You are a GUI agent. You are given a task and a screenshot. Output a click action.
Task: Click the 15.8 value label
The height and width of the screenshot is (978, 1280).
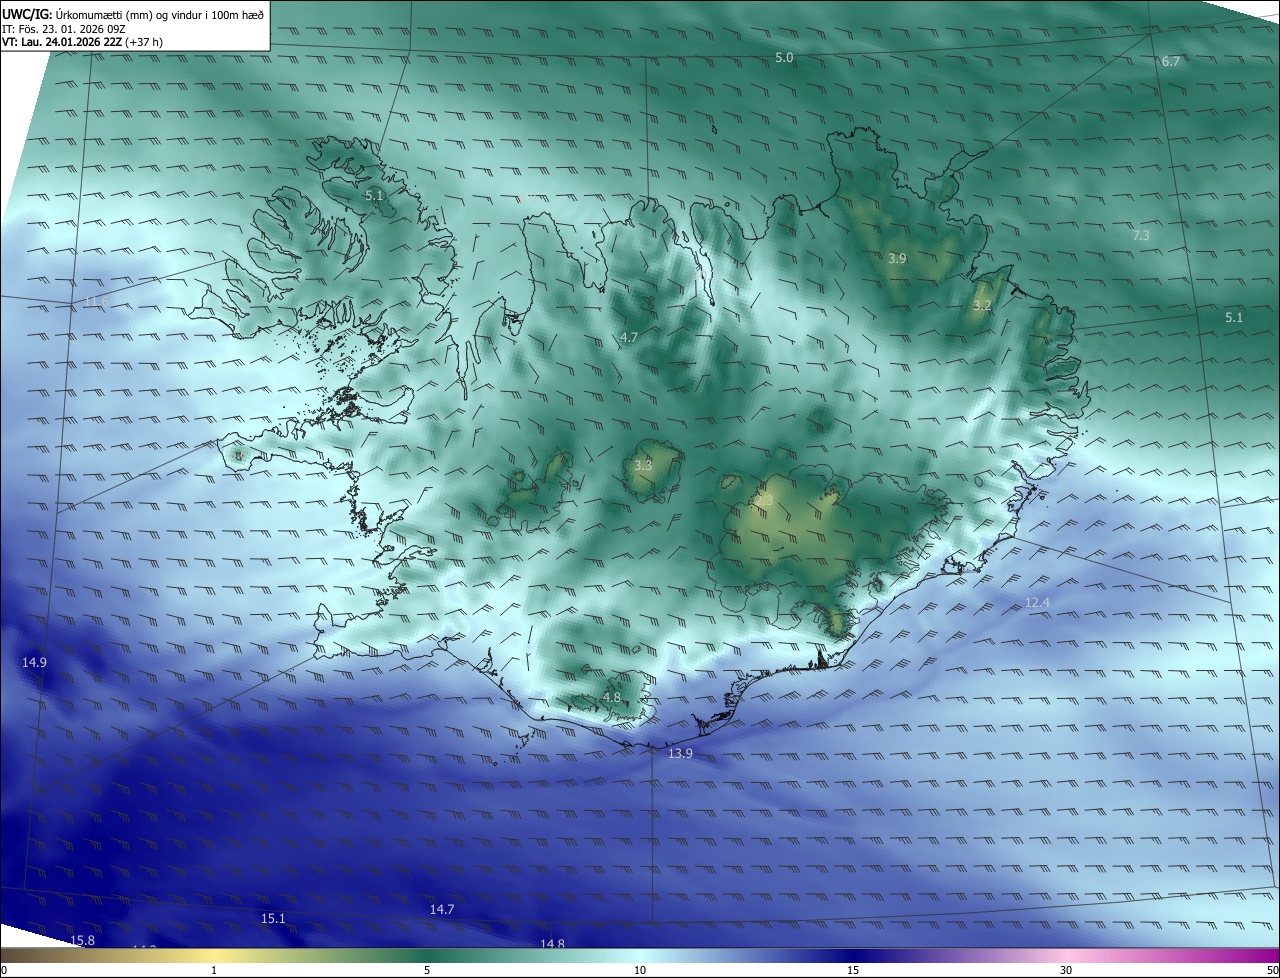[82, 940]
